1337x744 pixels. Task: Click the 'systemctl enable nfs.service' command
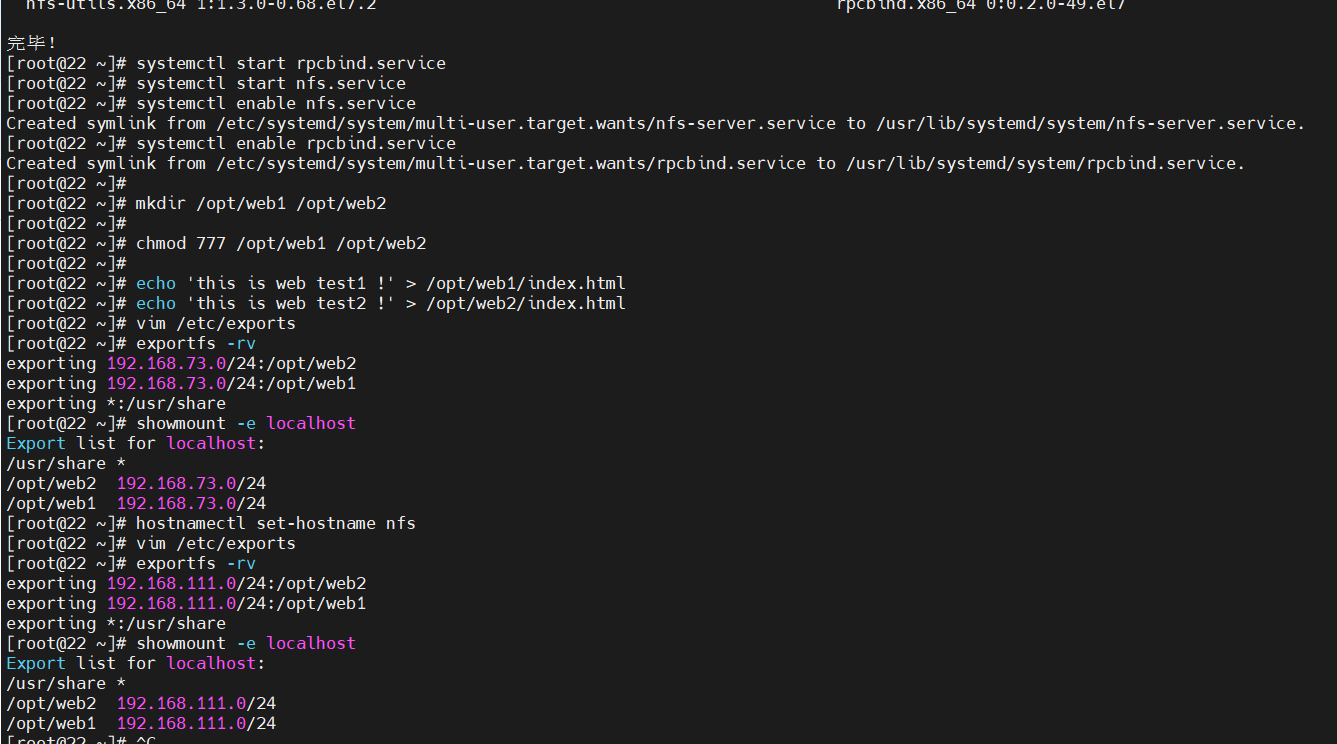tap(275, 103)
